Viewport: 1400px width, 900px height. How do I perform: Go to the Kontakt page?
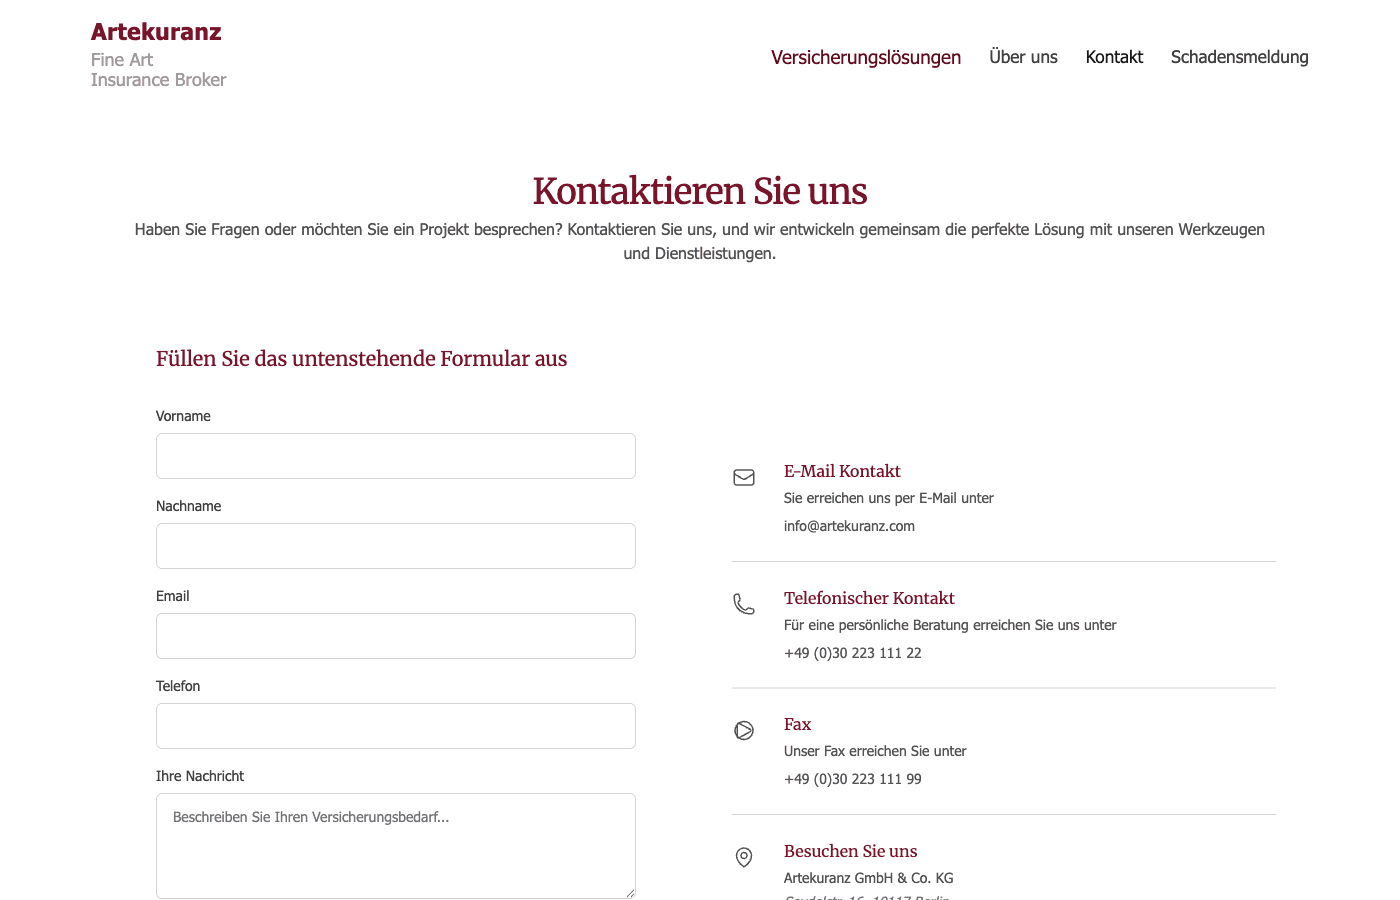click(x=1114, y=57)
